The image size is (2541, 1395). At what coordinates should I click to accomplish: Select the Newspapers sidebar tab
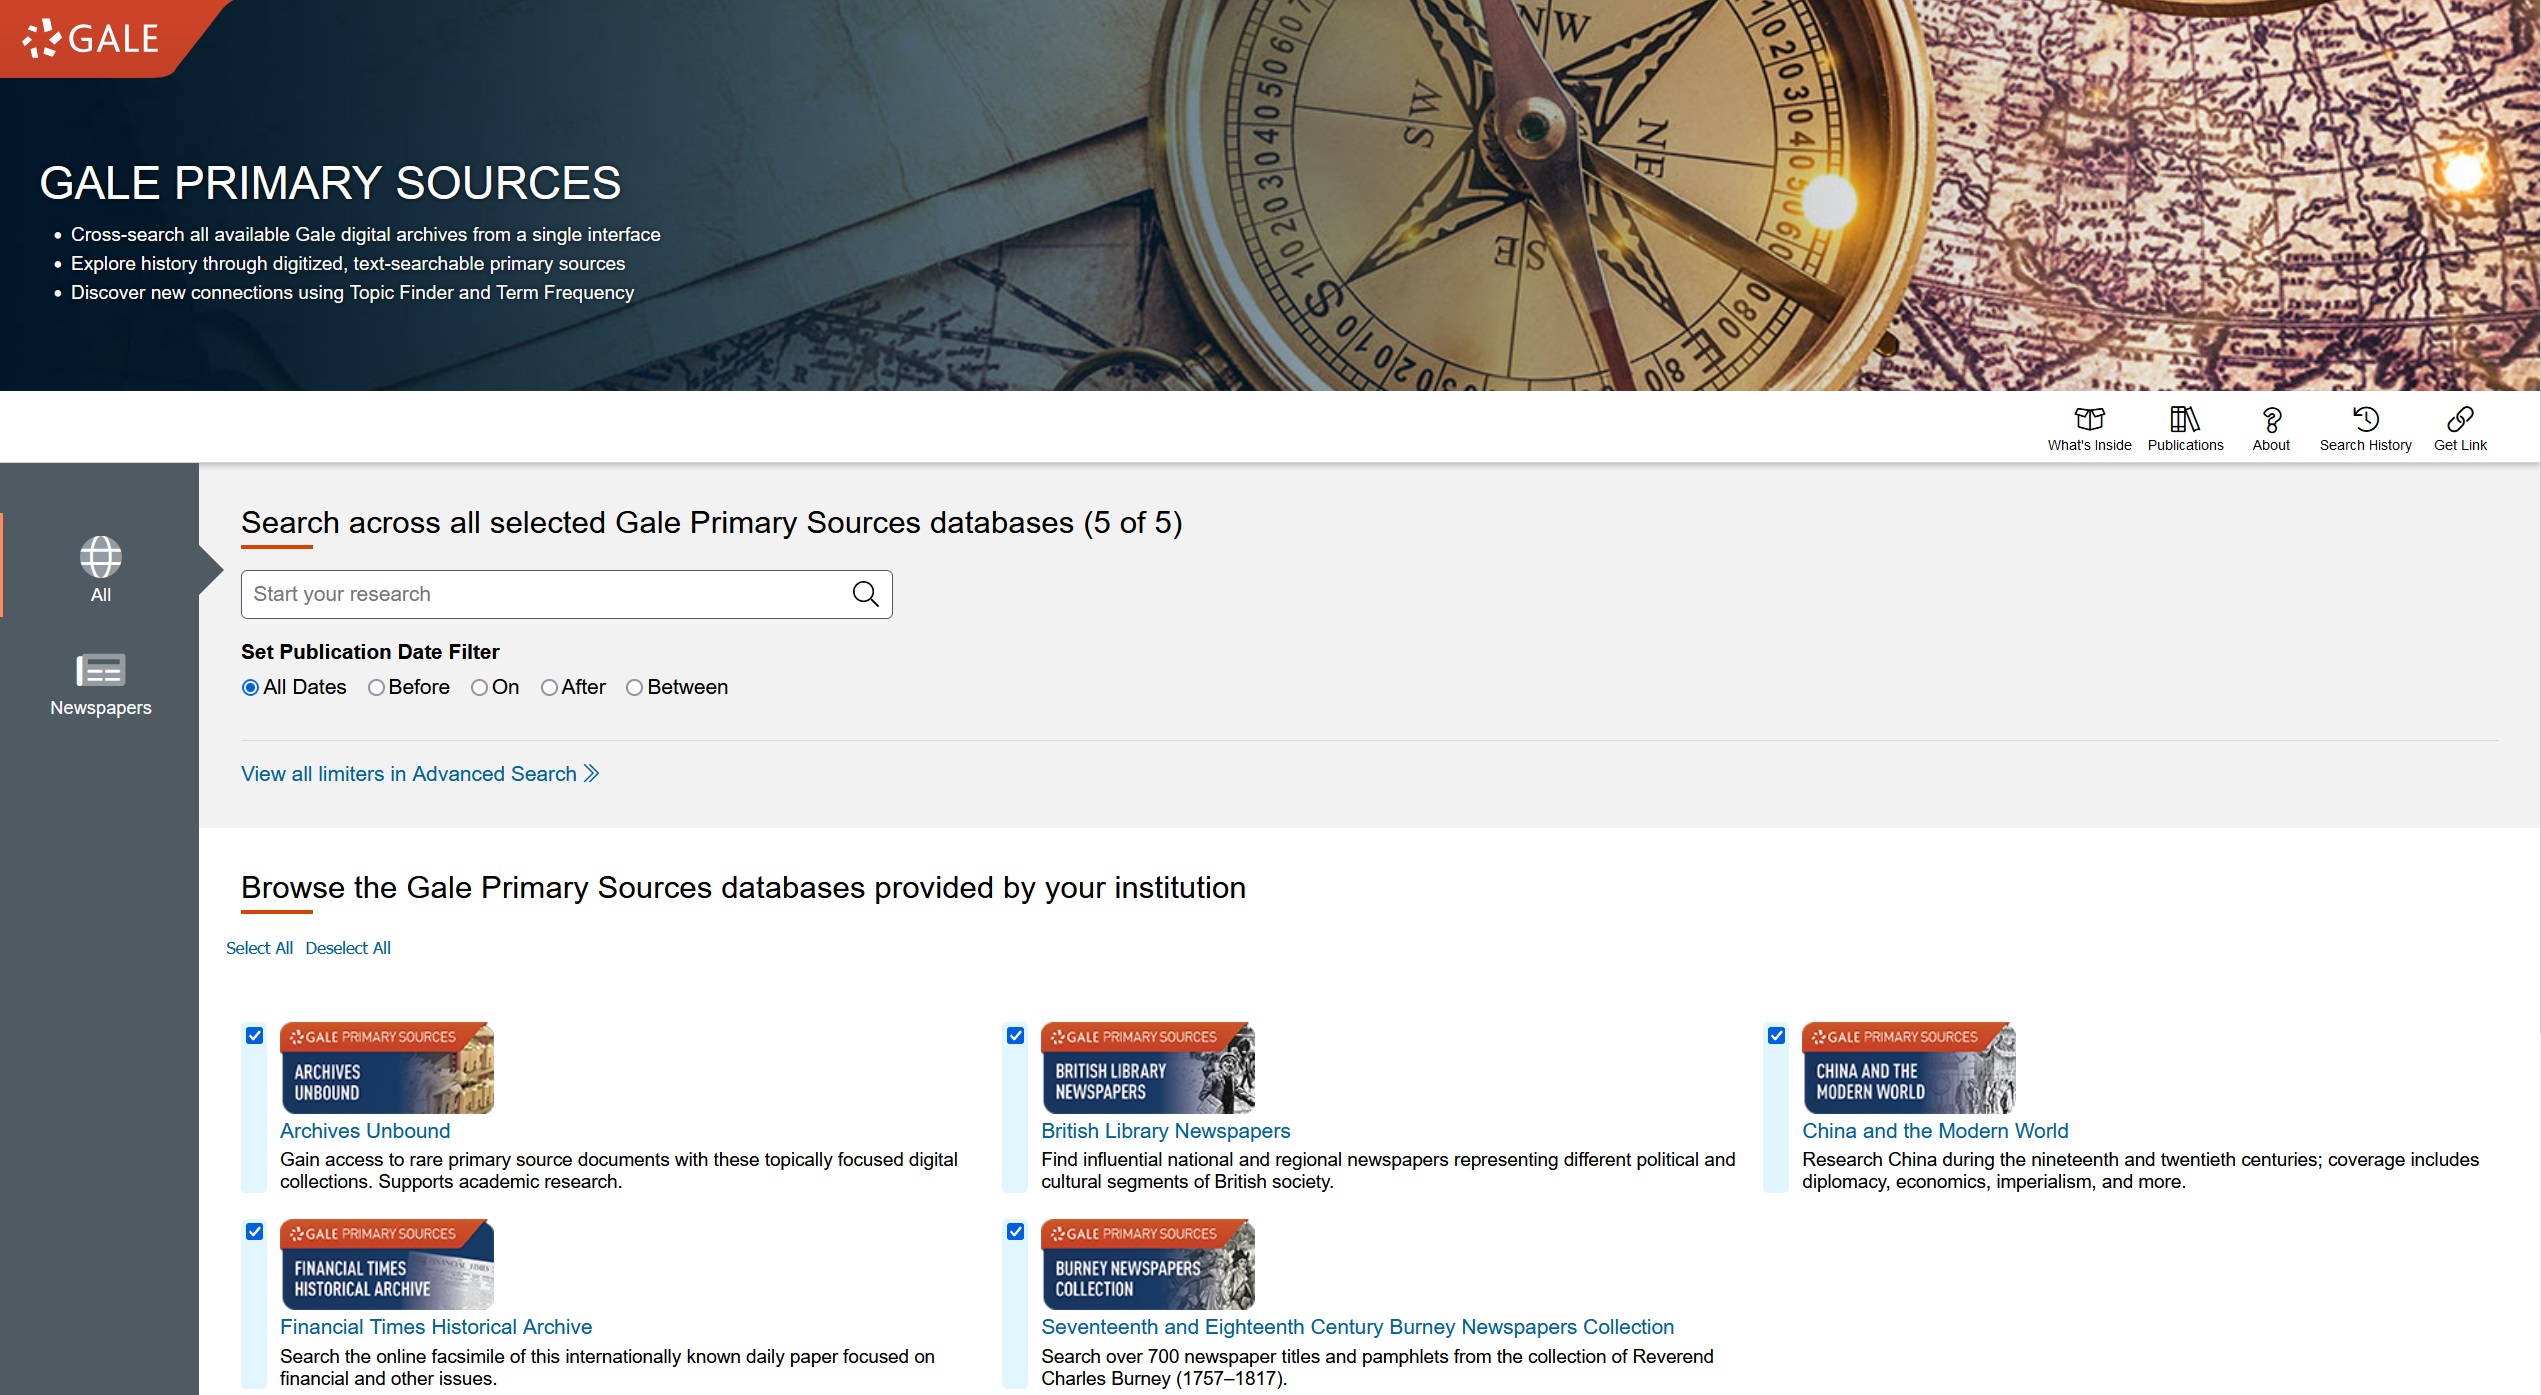tap(101, 685)
